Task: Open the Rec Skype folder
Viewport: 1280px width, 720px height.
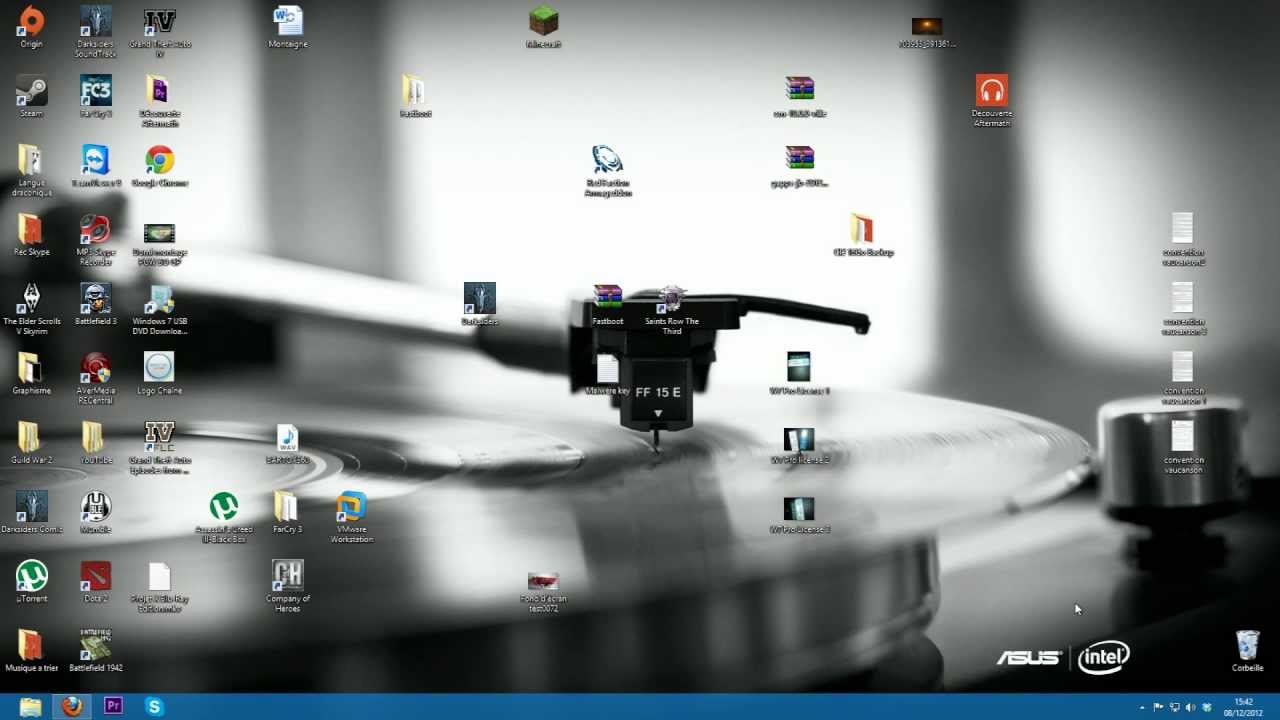Action: pos(32,229)
